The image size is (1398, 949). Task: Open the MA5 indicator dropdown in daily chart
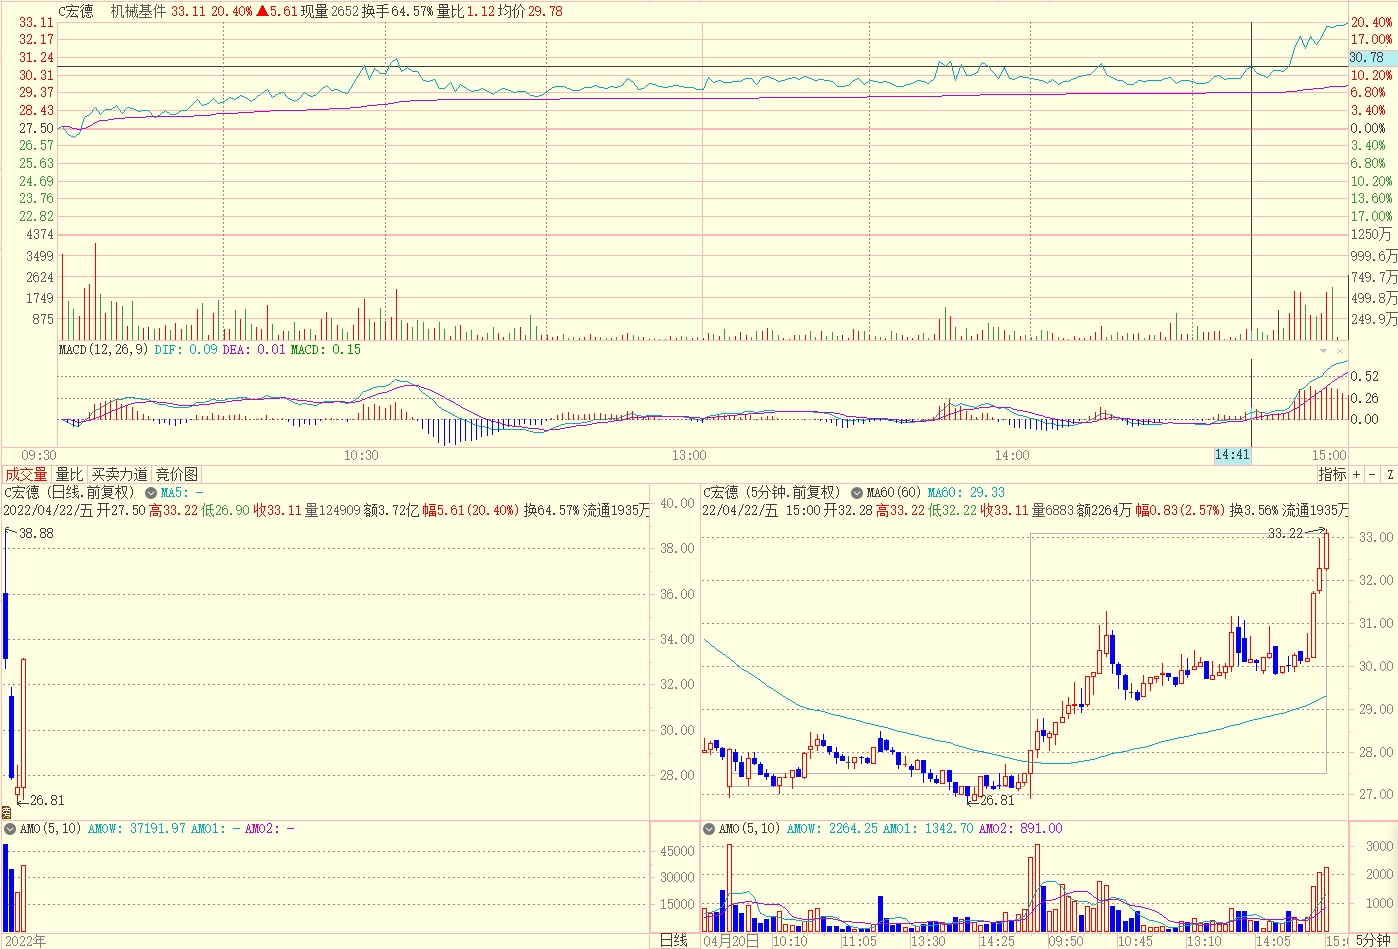[x=151, y=493]
